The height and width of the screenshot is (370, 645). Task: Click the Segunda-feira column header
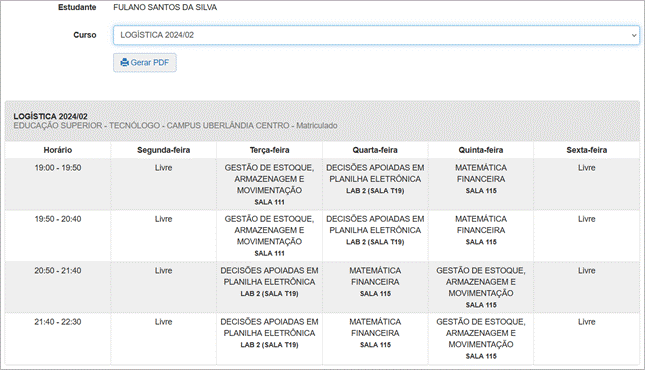[163, 150]
